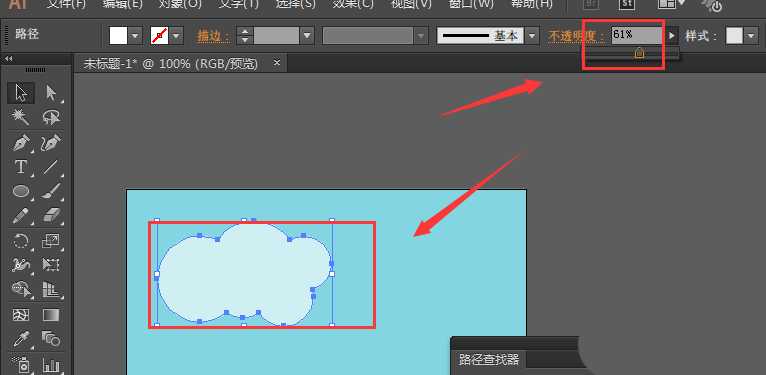The width and height of the screenshot is (766, 375).
Task: Open the stroke weight dropdown
Action: point(307,35)
